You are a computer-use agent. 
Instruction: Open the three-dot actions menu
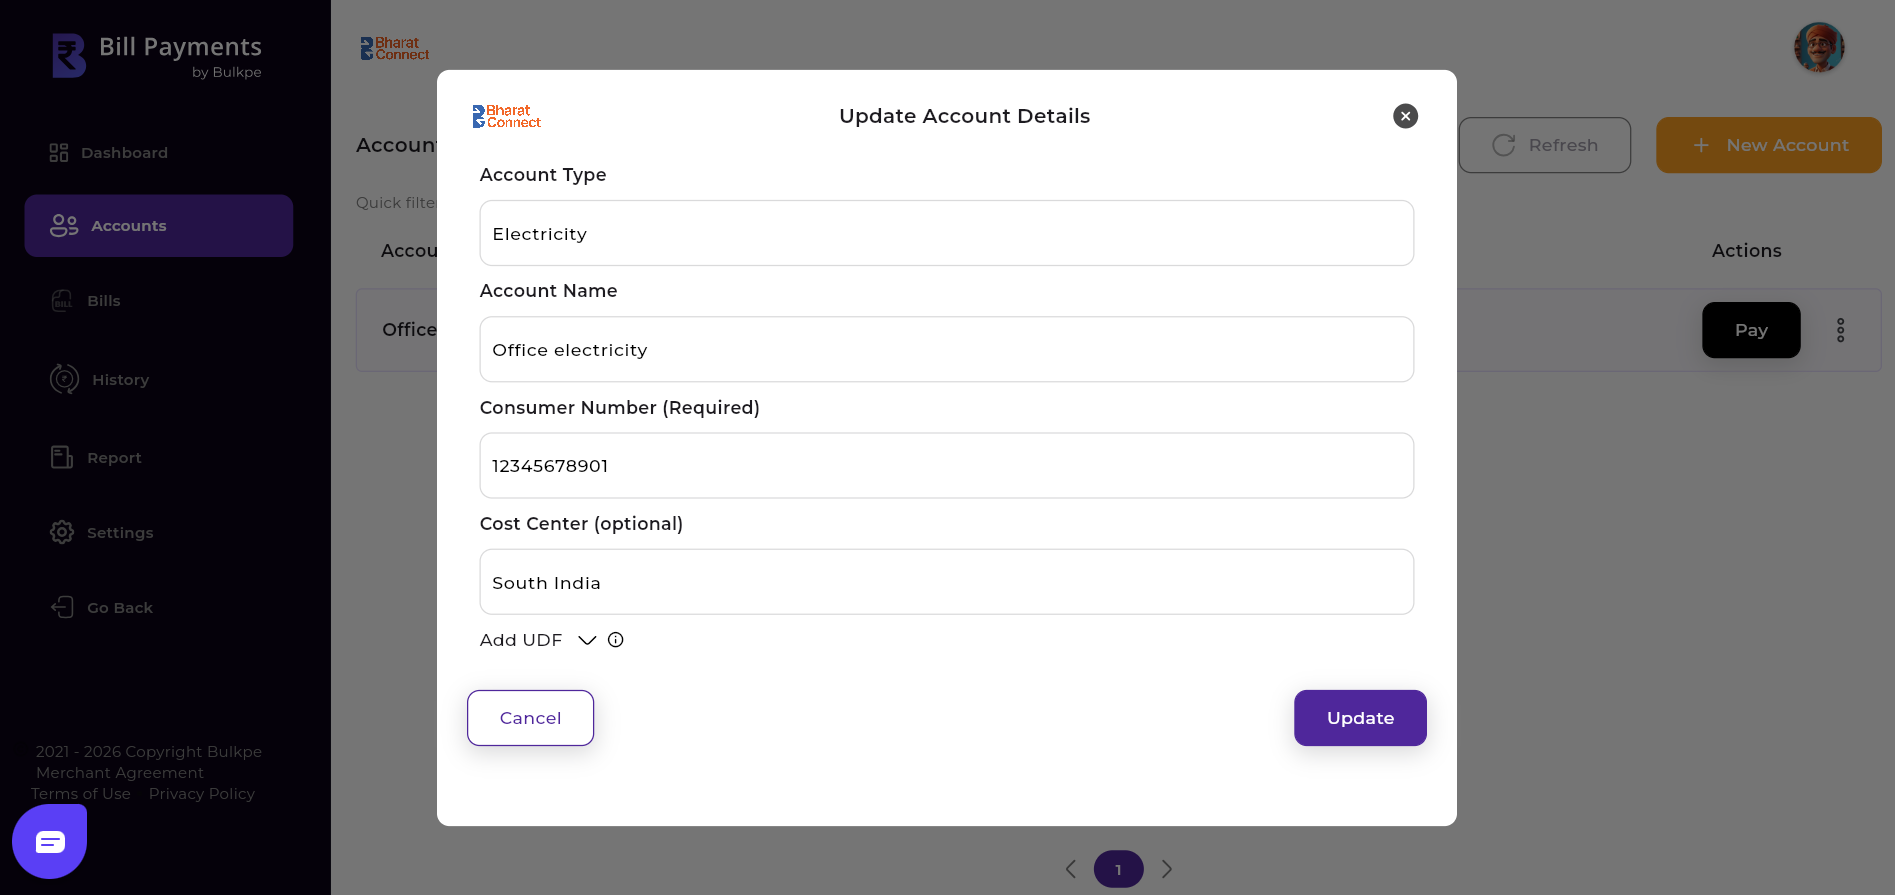(x=1840, y=331)
